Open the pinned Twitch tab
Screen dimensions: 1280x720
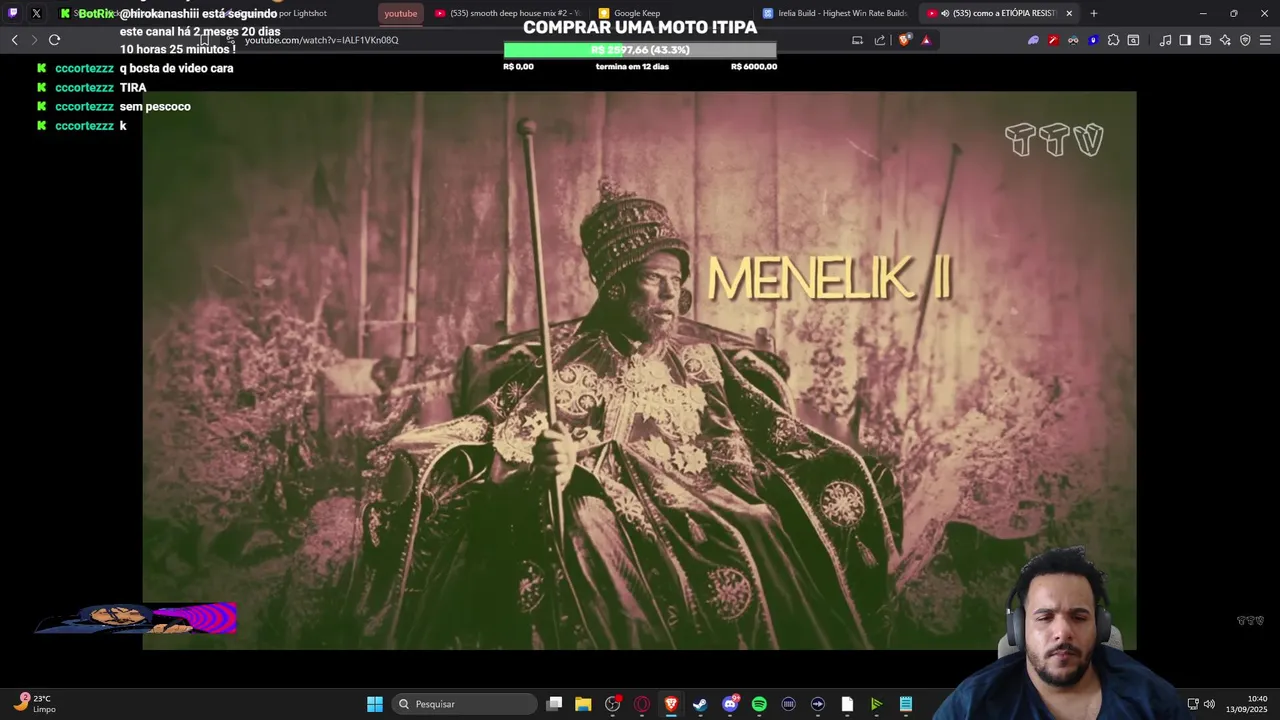[x=13, y=13]
